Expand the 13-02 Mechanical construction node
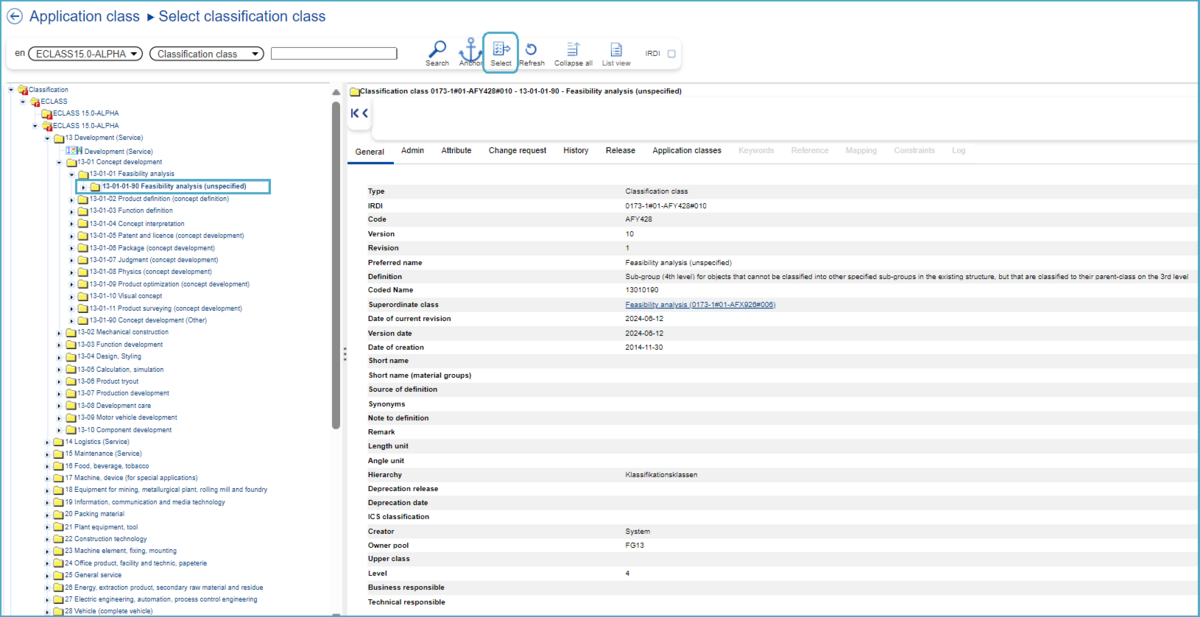Viewport: 1200px width, 617px height. click(x=59, y=332)
